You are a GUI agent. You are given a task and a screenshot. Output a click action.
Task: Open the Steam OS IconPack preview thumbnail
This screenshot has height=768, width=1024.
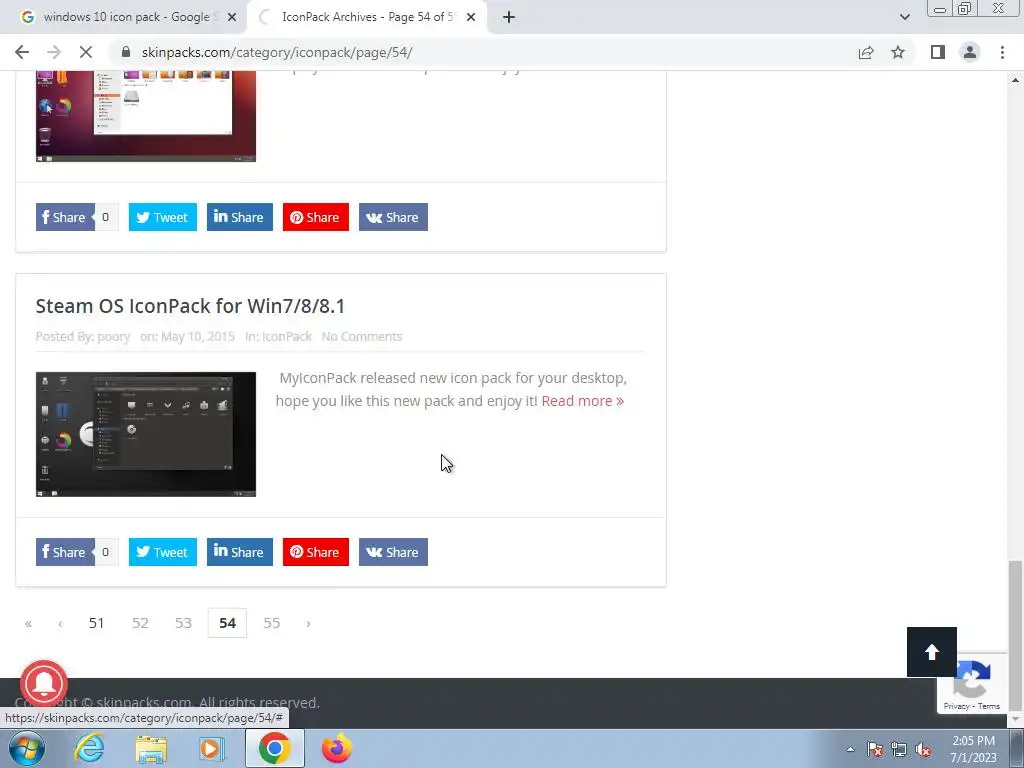click(146, 434)
